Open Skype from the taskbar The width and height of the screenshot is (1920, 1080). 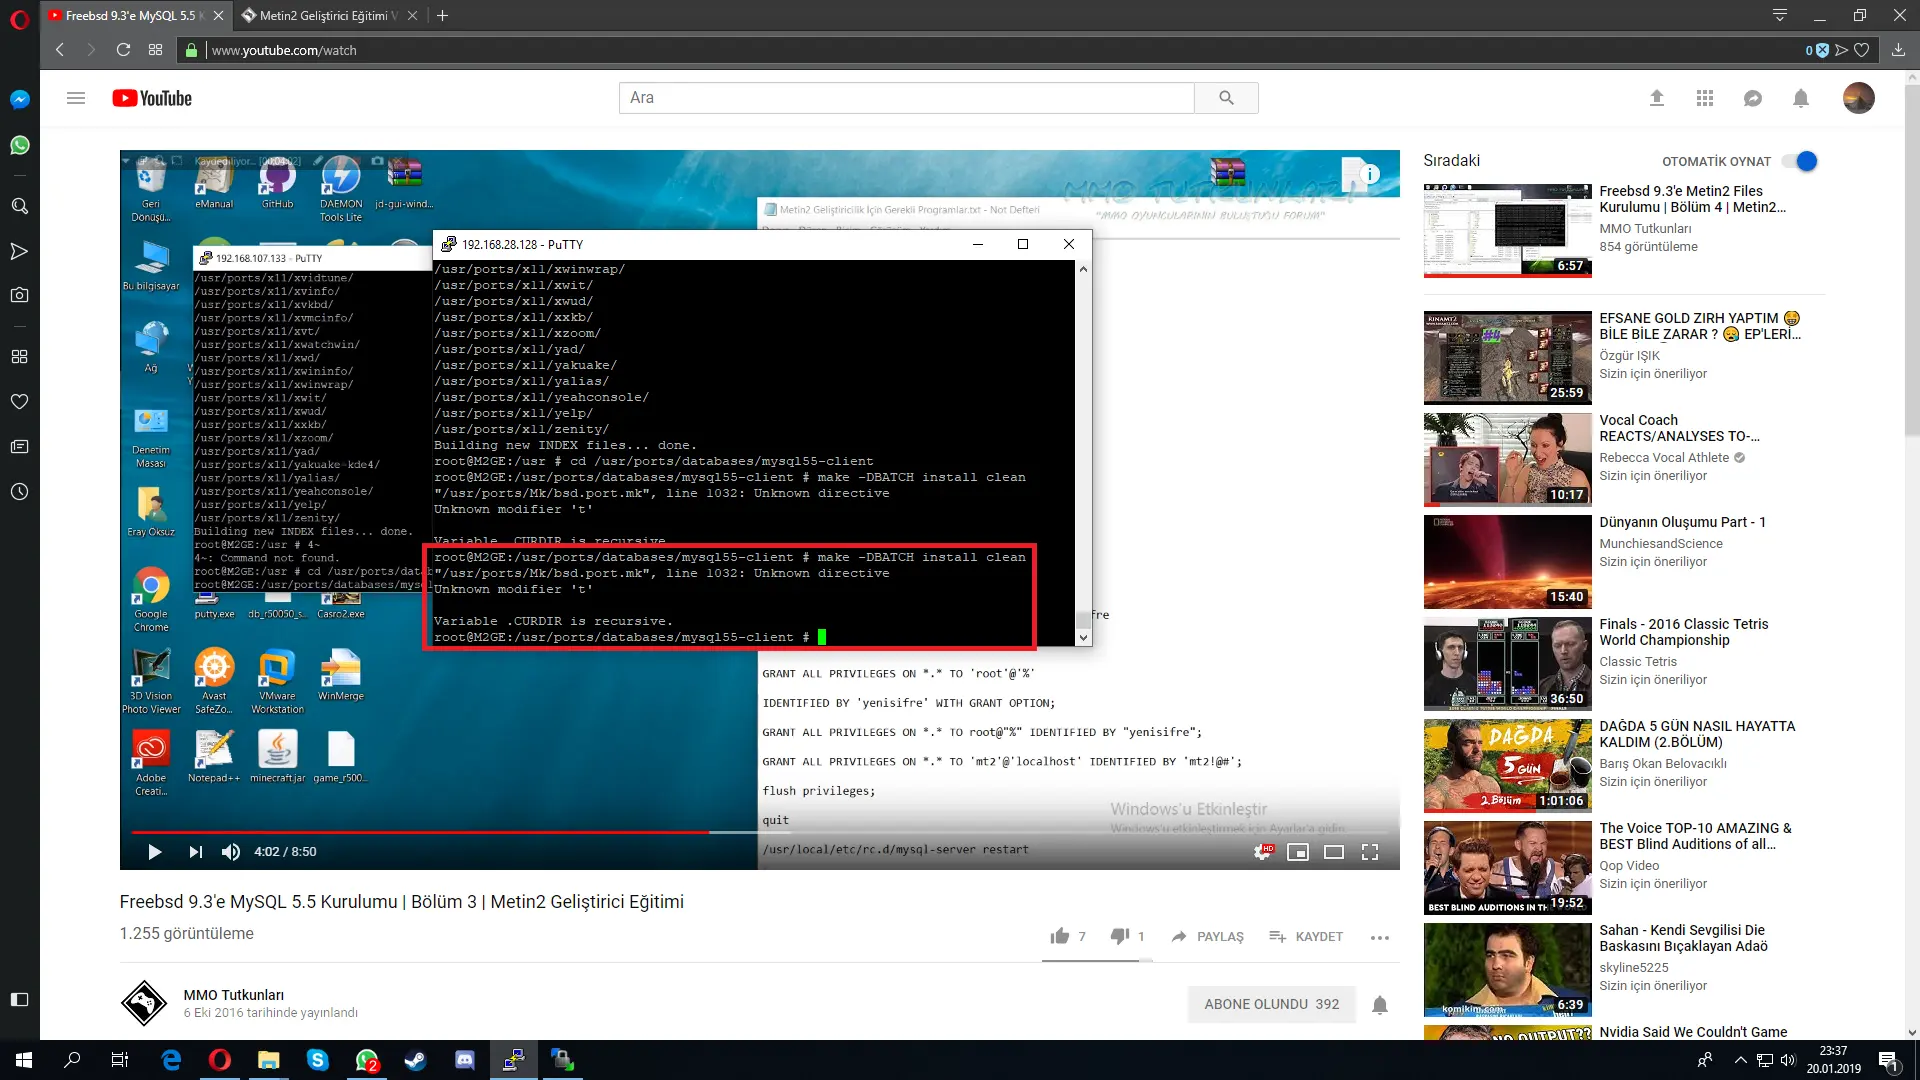[x=318, y=1060]
